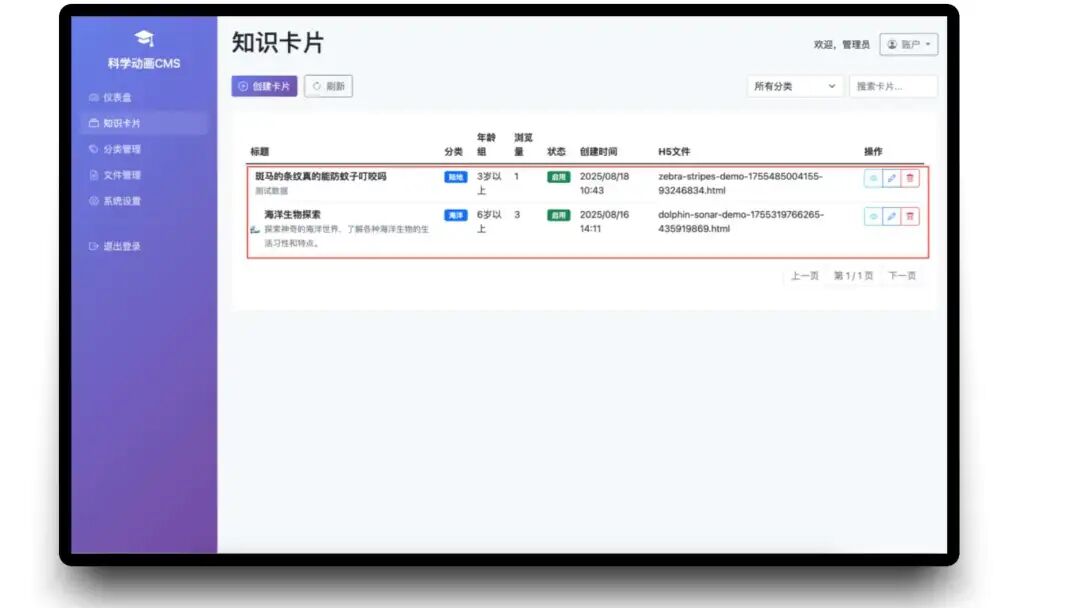Edit the zebra stripes card with pencil icon
Viewport: 1080px width, 608px height.
click(x=891, y=178)
